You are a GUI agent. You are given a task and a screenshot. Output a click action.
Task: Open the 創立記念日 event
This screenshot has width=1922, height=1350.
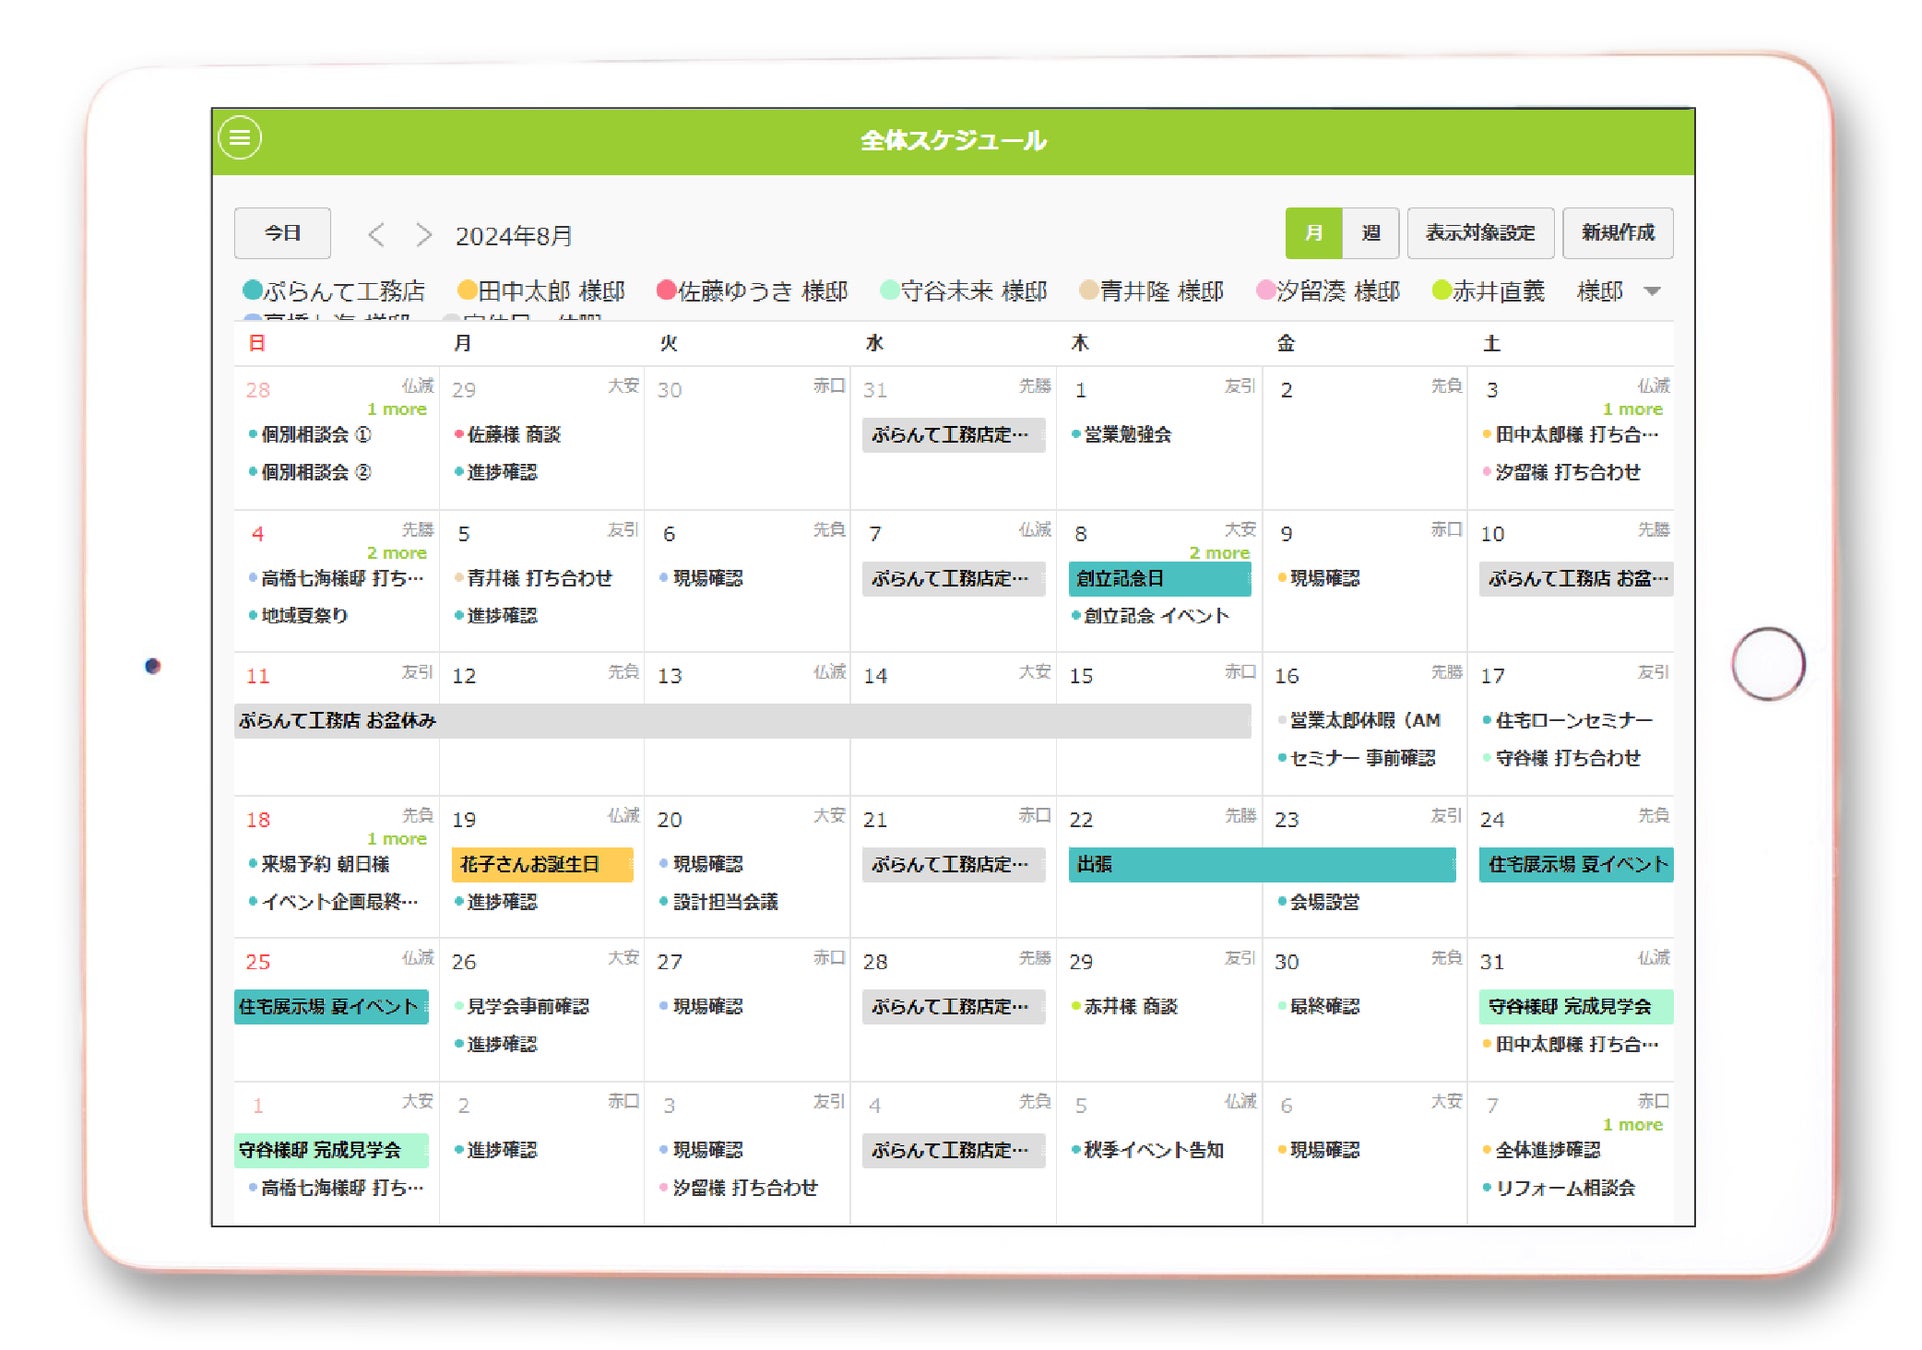(x=1158, y=579)
